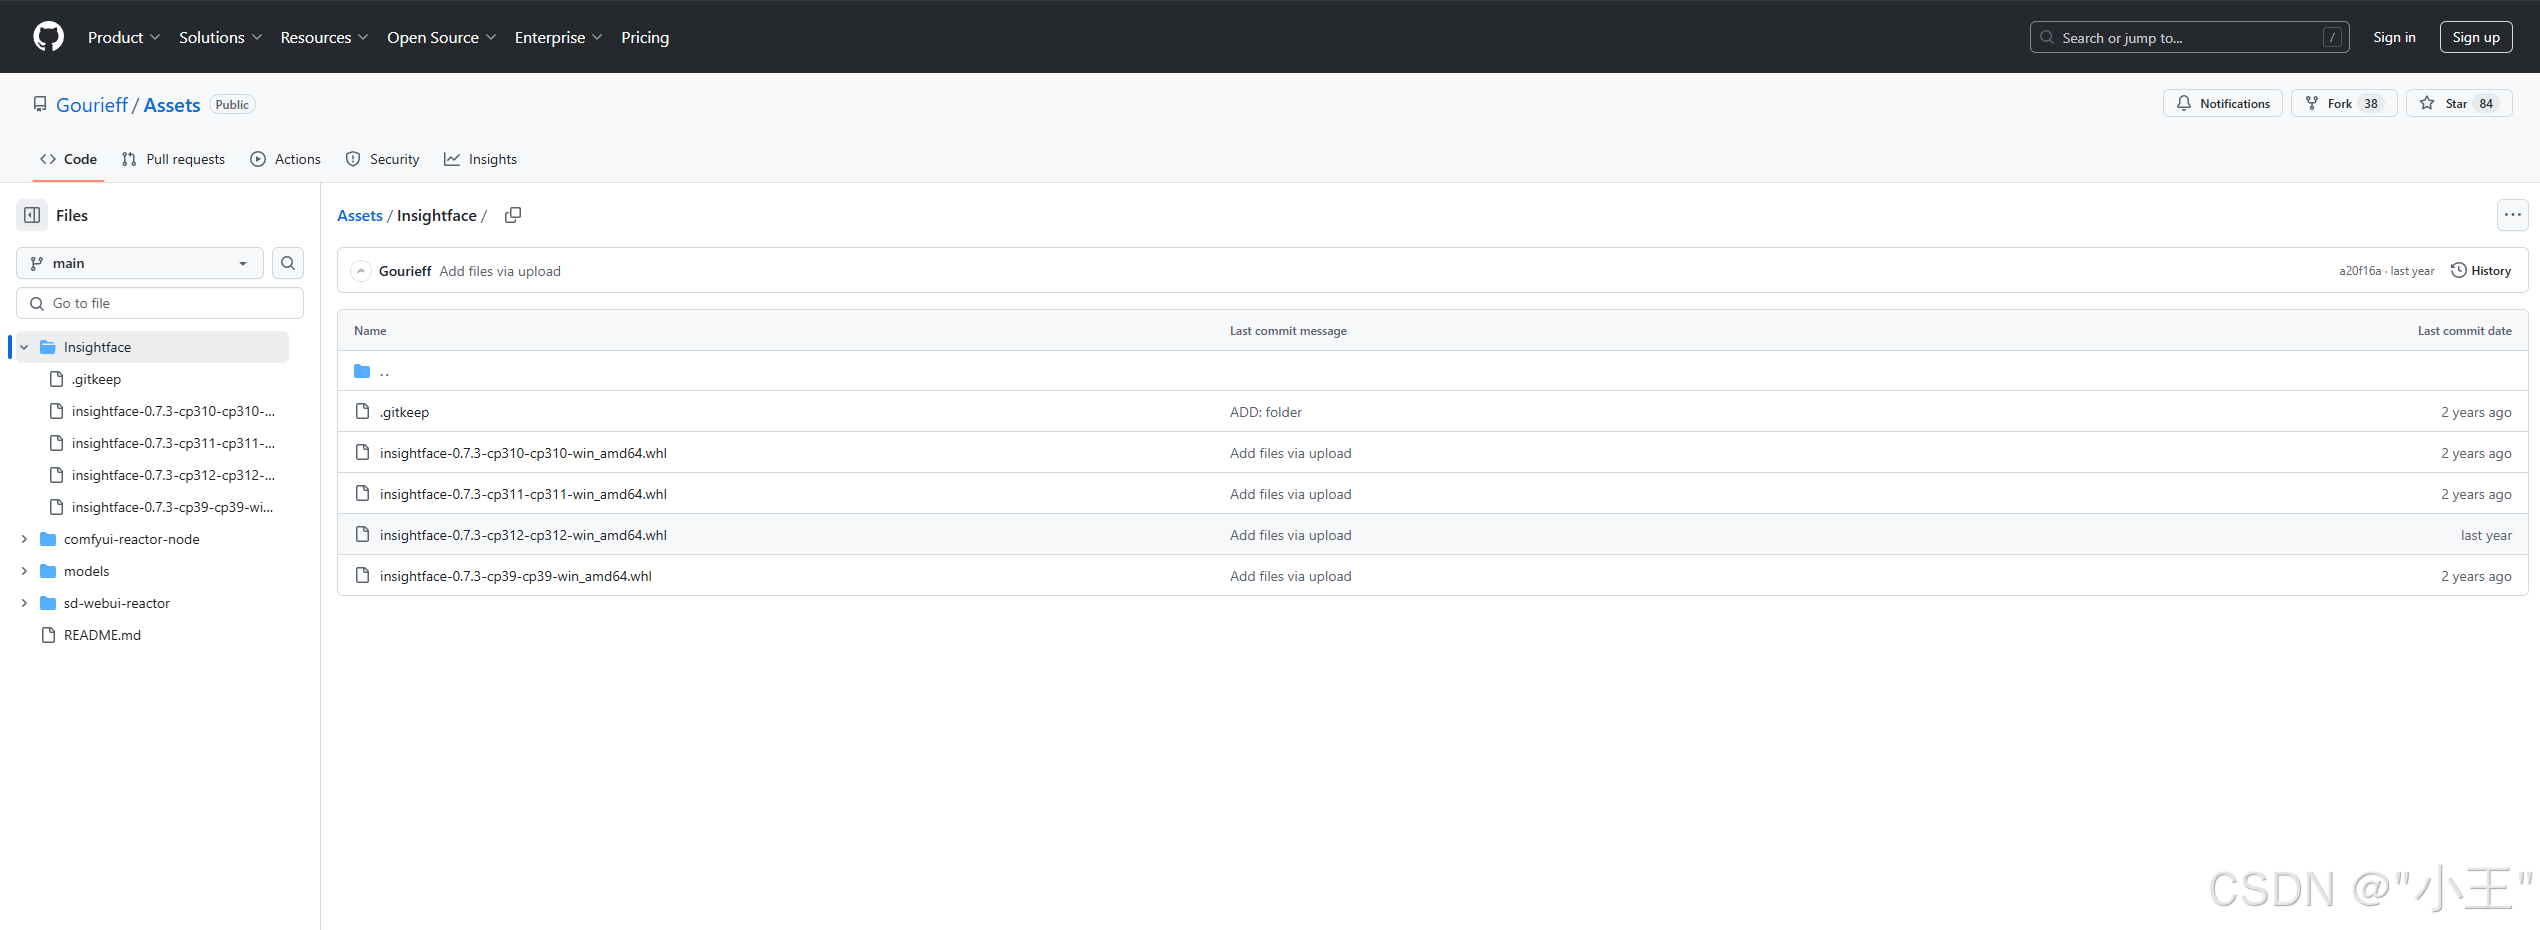Open the Gourieff owner link

point(92,105)
